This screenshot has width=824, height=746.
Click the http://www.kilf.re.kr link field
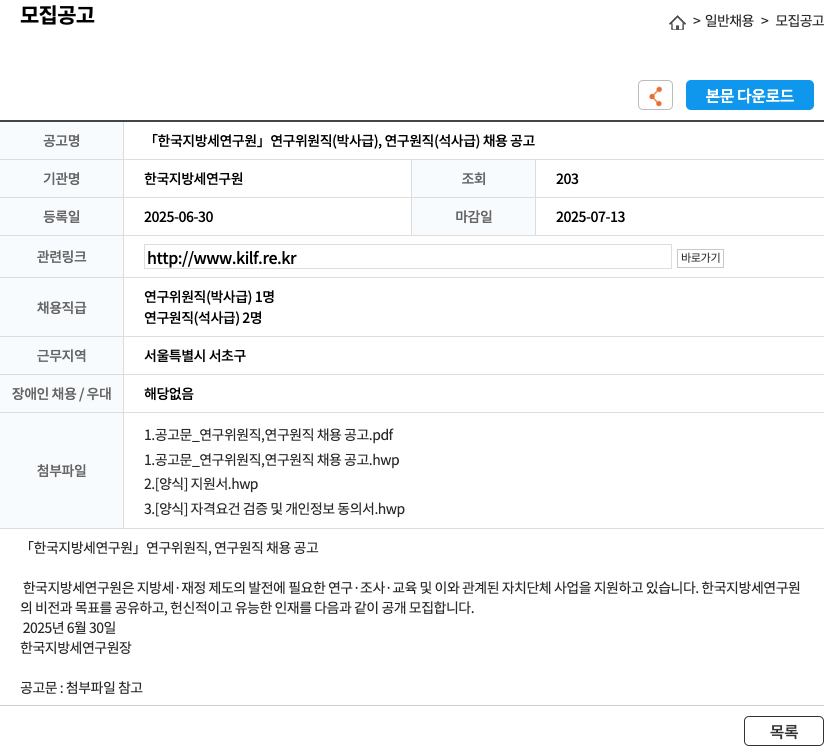(408, 257)
